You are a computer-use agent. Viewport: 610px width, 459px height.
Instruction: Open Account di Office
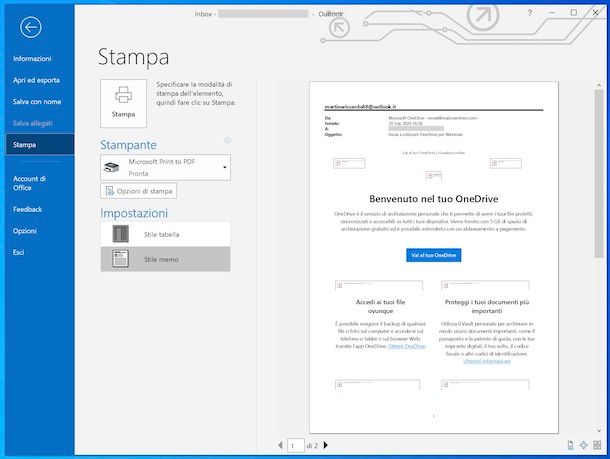click(x=29, y=183)
